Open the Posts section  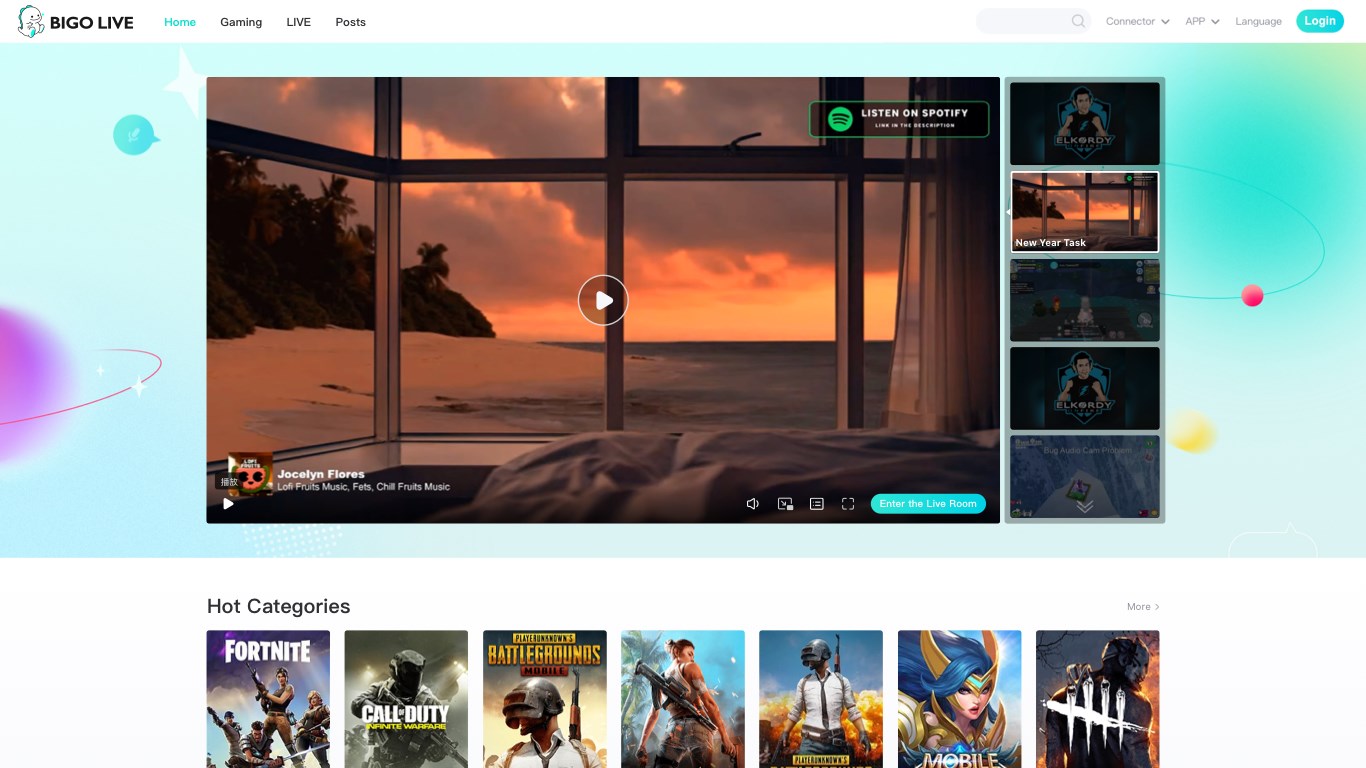pos(350,21)
